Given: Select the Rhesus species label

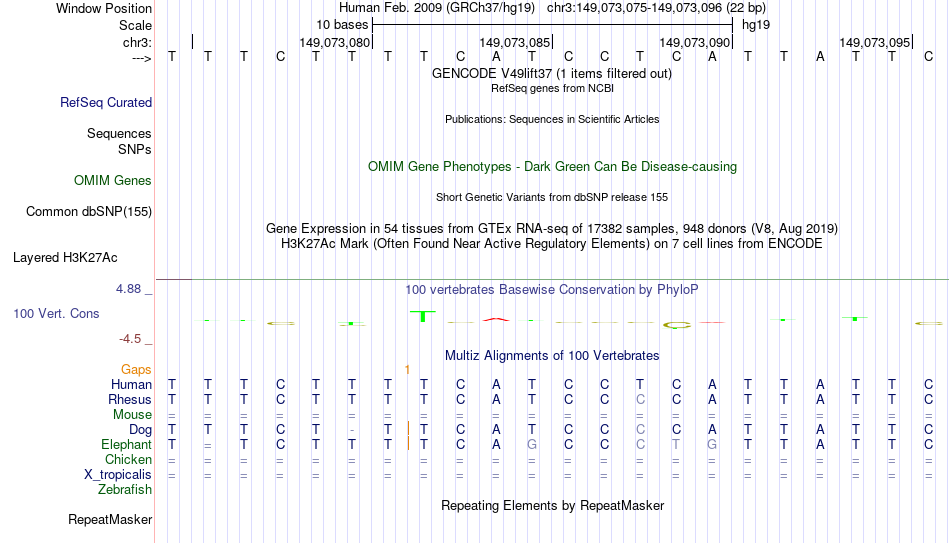Looking at the screenshot, I should point(130,399).
